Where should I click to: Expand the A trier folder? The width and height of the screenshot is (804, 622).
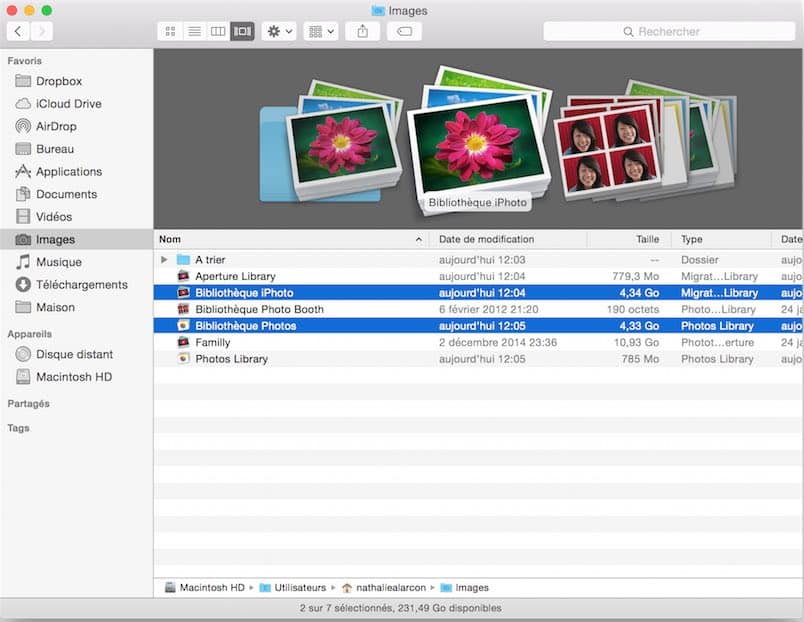[164, 259]
